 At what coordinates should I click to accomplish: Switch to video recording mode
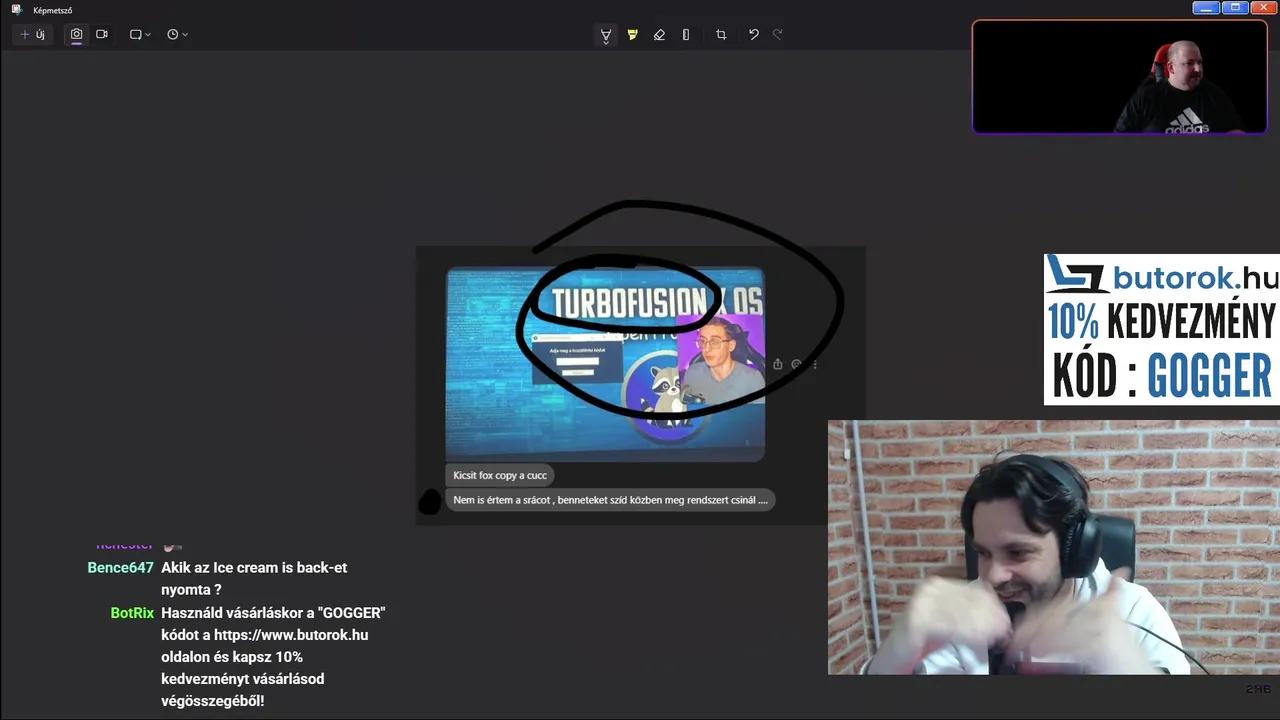[102, 34]
